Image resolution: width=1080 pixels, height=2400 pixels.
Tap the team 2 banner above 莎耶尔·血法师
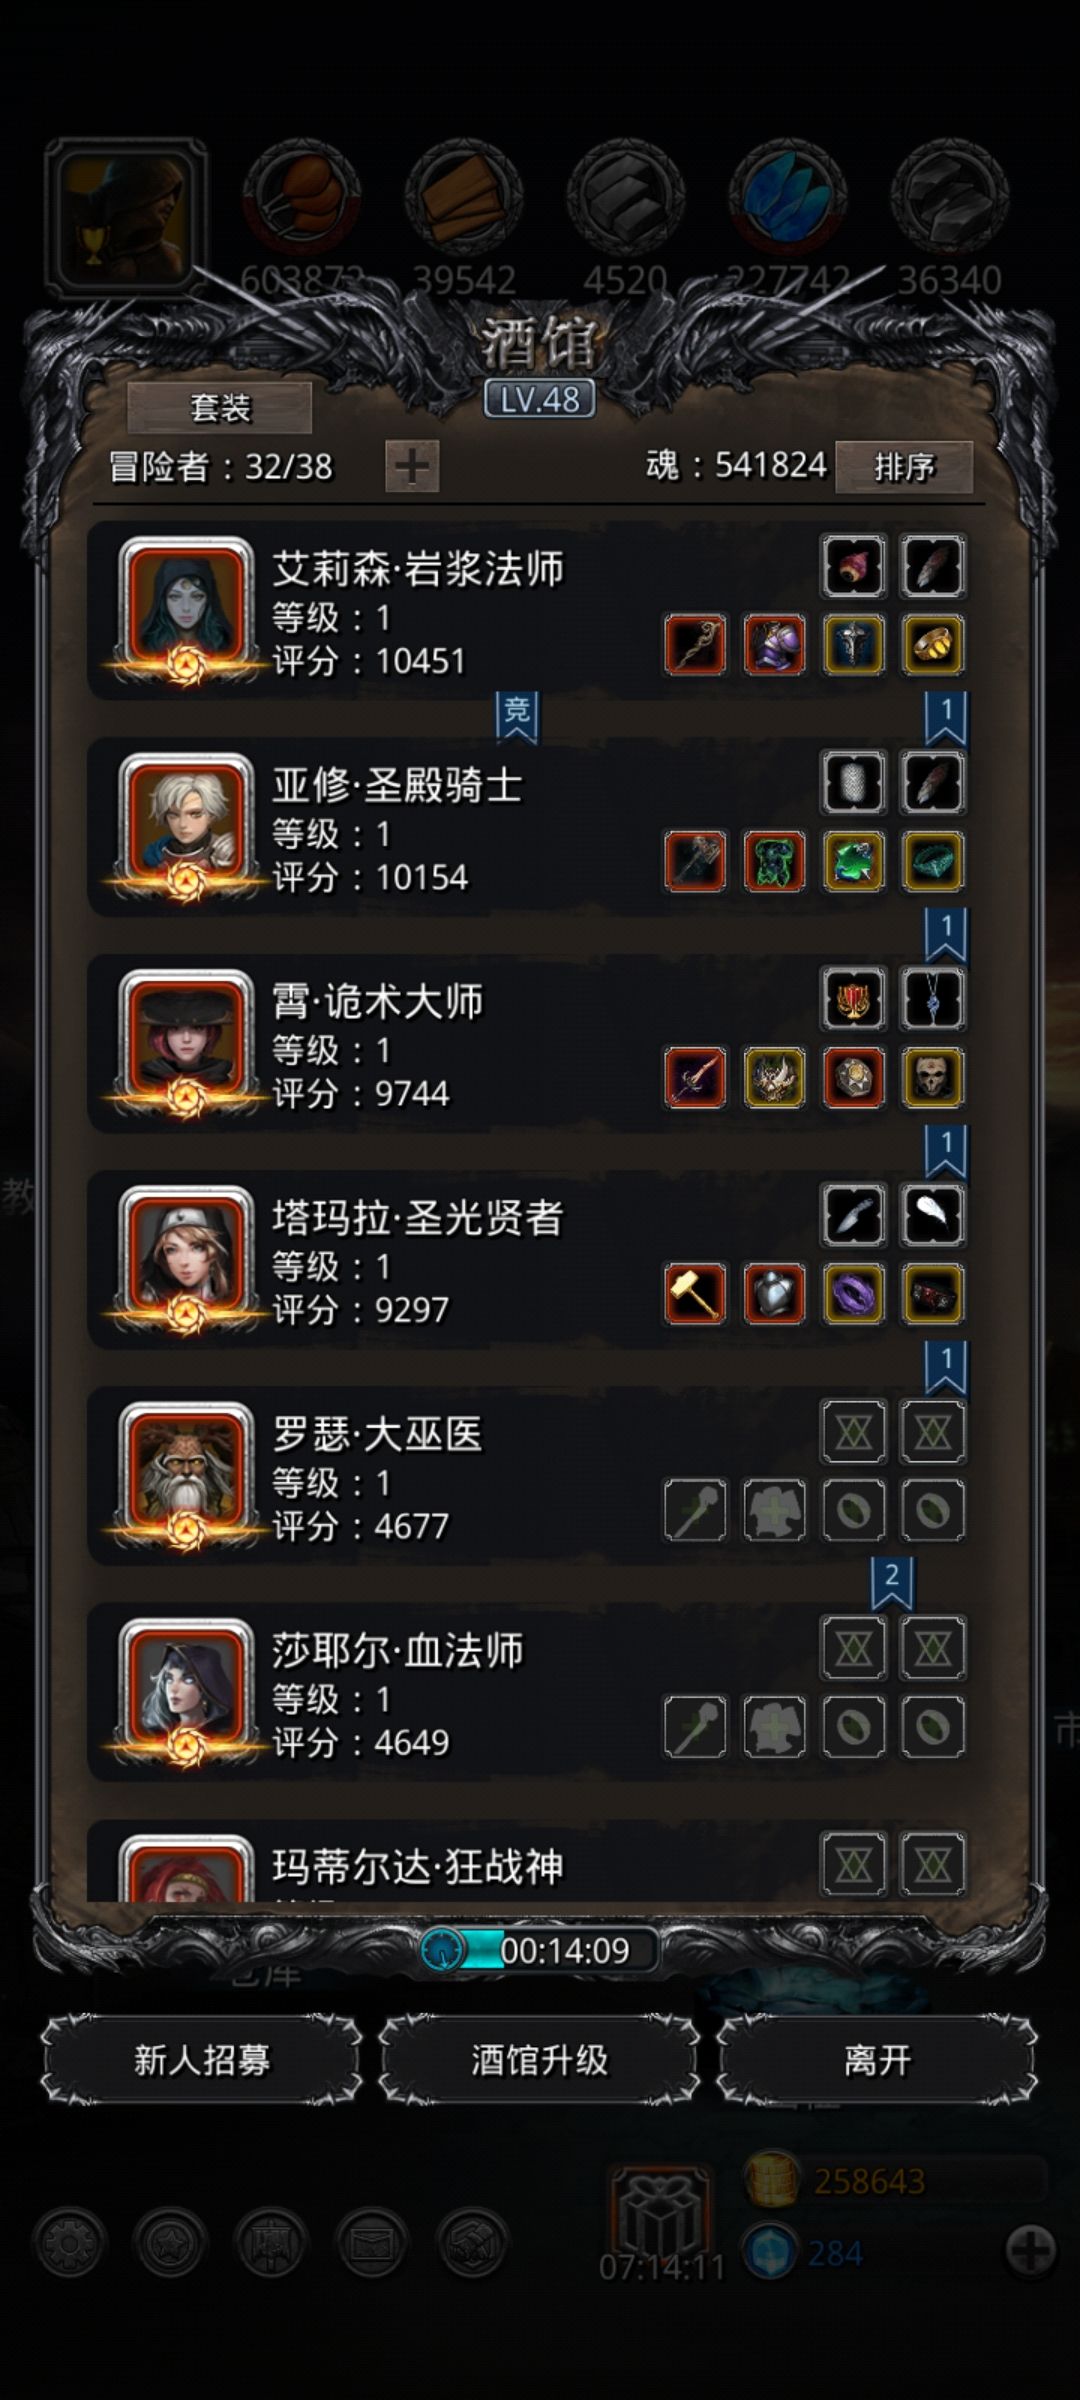(x=892, y=1583)
